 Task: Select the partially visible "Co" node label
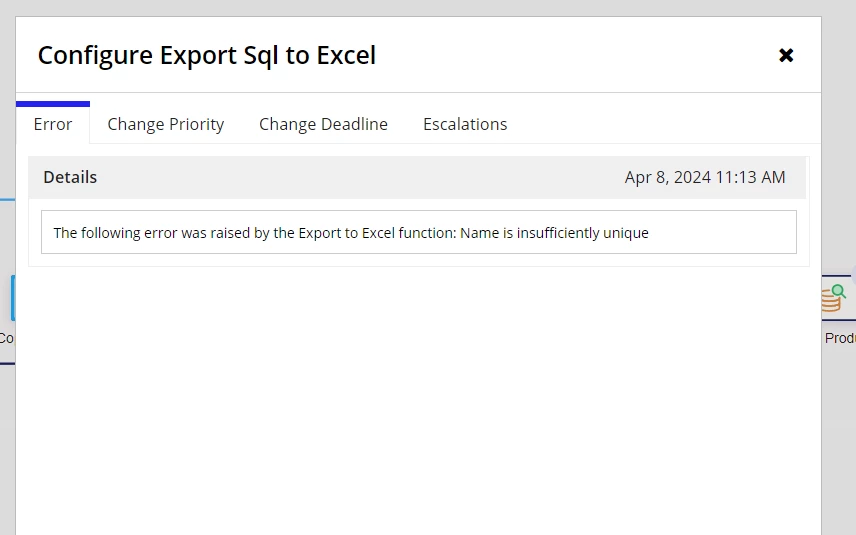(7, 338)
